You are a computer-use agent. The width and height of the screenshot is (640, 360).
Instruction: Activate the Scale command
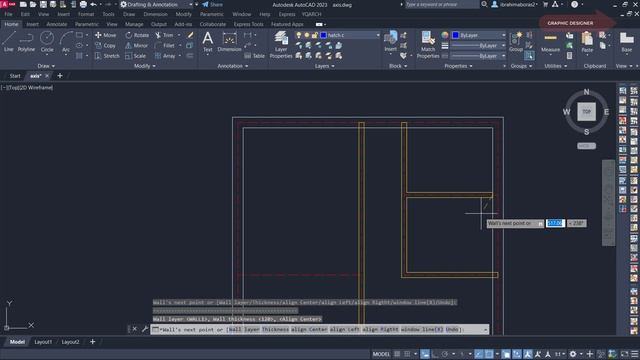136,56
